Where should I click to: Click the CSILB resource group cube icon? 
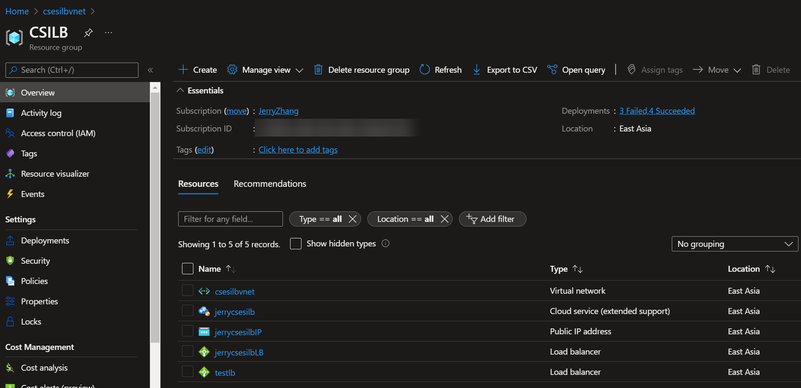[15, 37]
